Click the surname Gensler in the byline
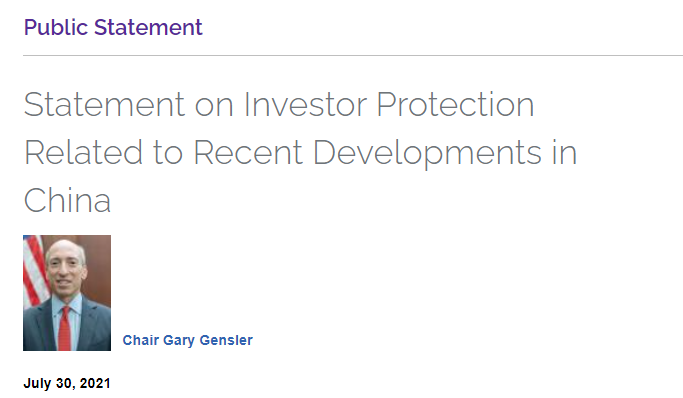This screenshot has height=398, width=683. tap(226, 340)
